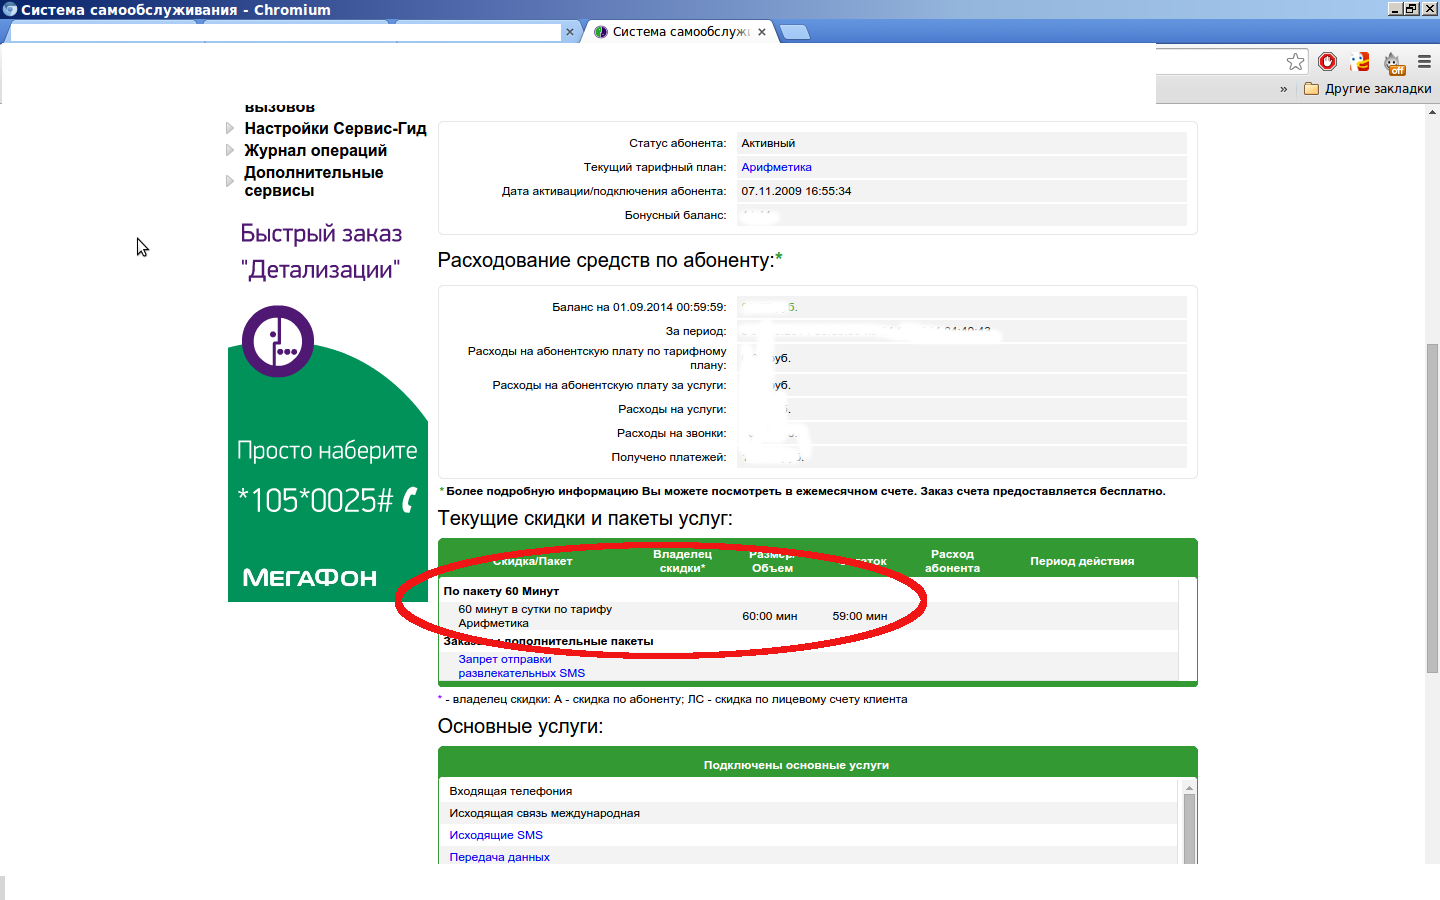Click the main page vertical scrollbar thumb

(1432, 508)
